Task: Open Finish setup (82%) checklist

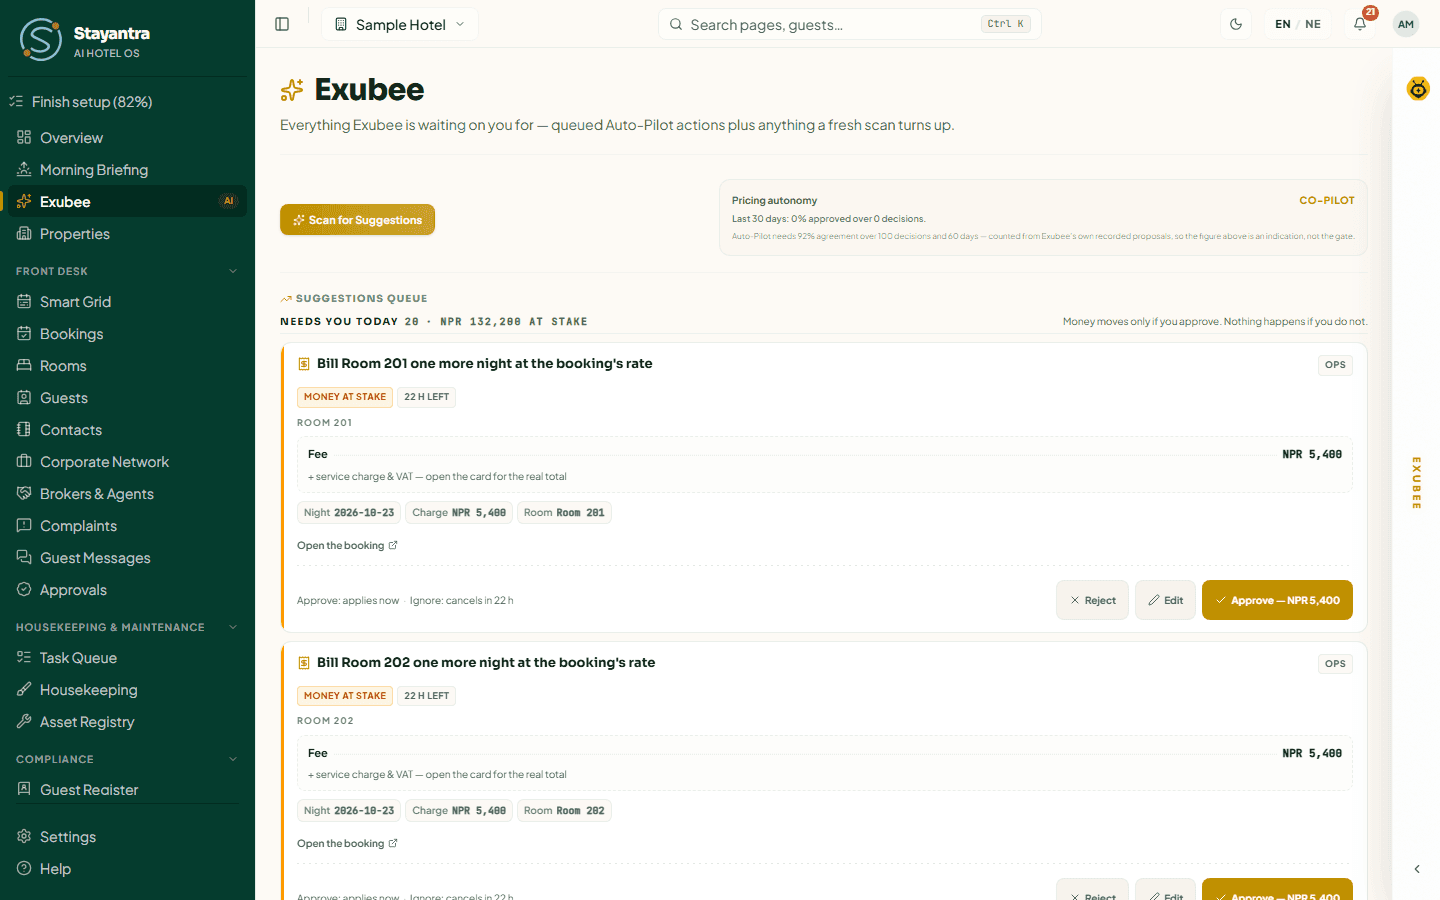Action: tap(127, 102)
